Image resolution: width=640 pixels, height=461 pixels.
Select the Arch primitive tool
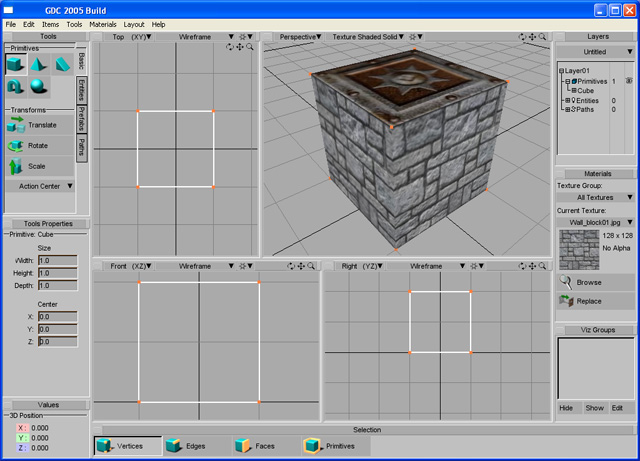tap(16, 87)
